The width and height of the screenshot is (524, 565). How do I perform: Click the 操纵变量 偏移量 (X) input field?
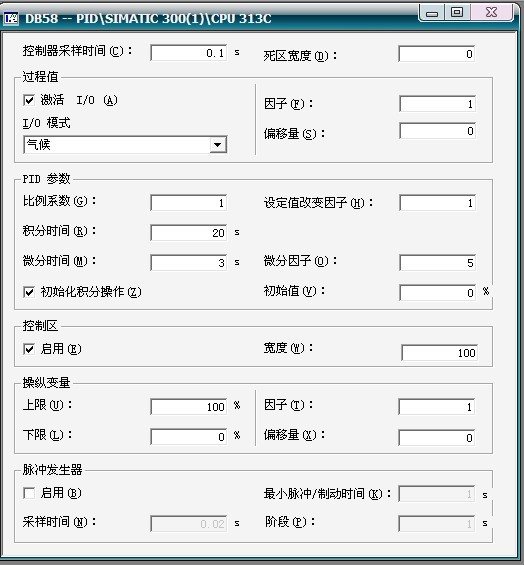pyautogui.click(x=437, y=438)
